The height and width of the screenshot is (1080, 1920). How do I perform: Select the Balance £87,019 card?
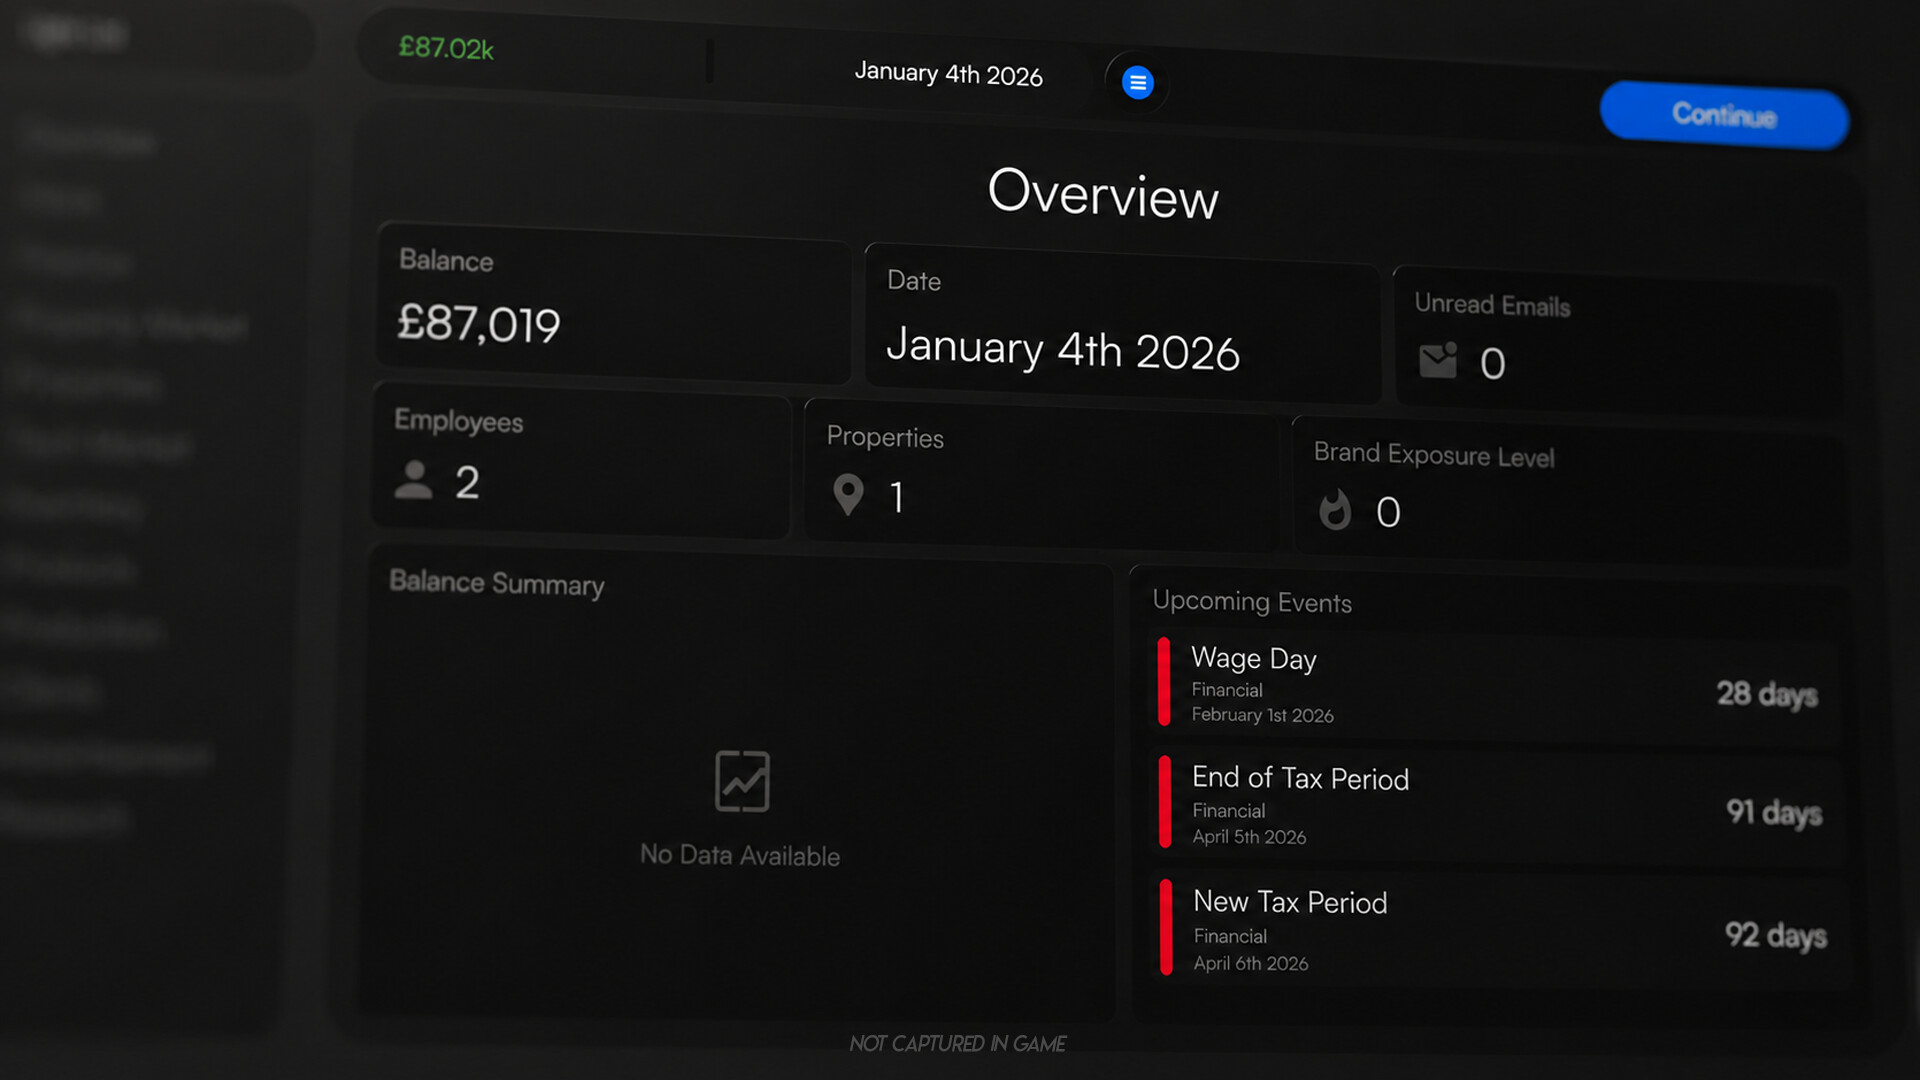[x=612, y=302]
